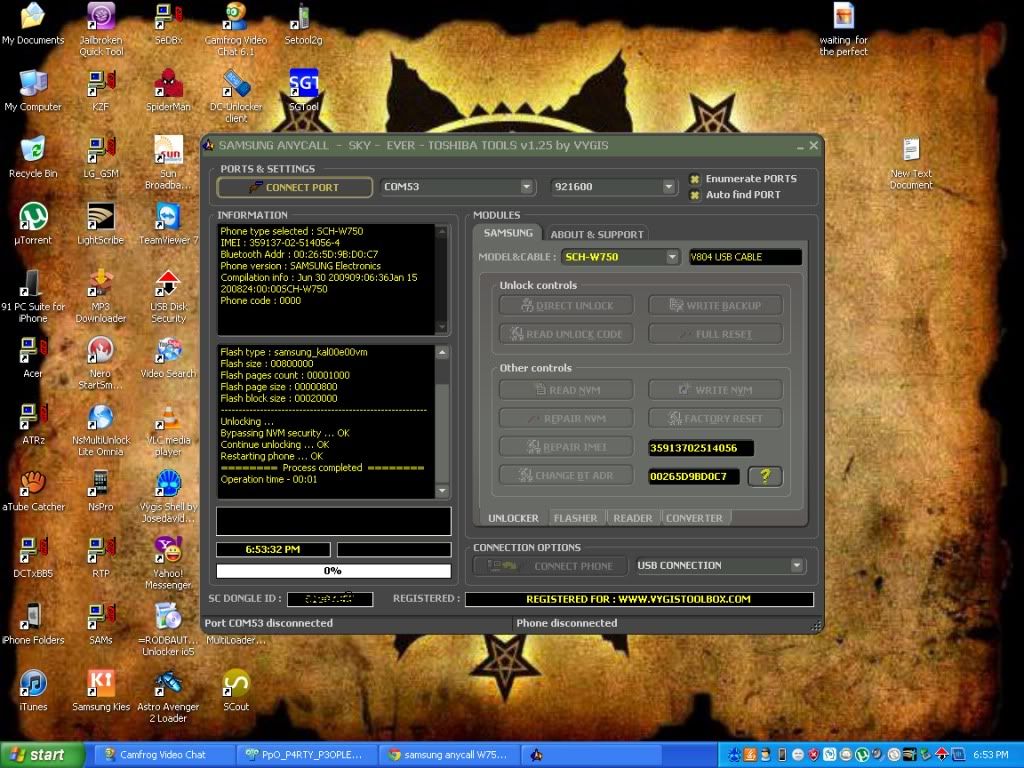
Task: Launch iTunes from the desktop
Action: pos(33,690)
